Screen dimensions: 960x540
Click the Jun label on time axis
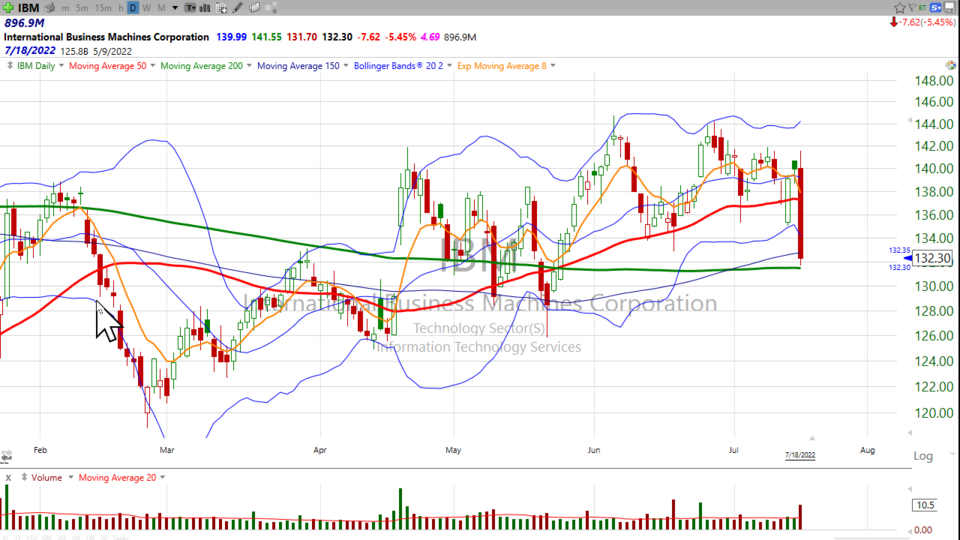(x=593, y=450)
